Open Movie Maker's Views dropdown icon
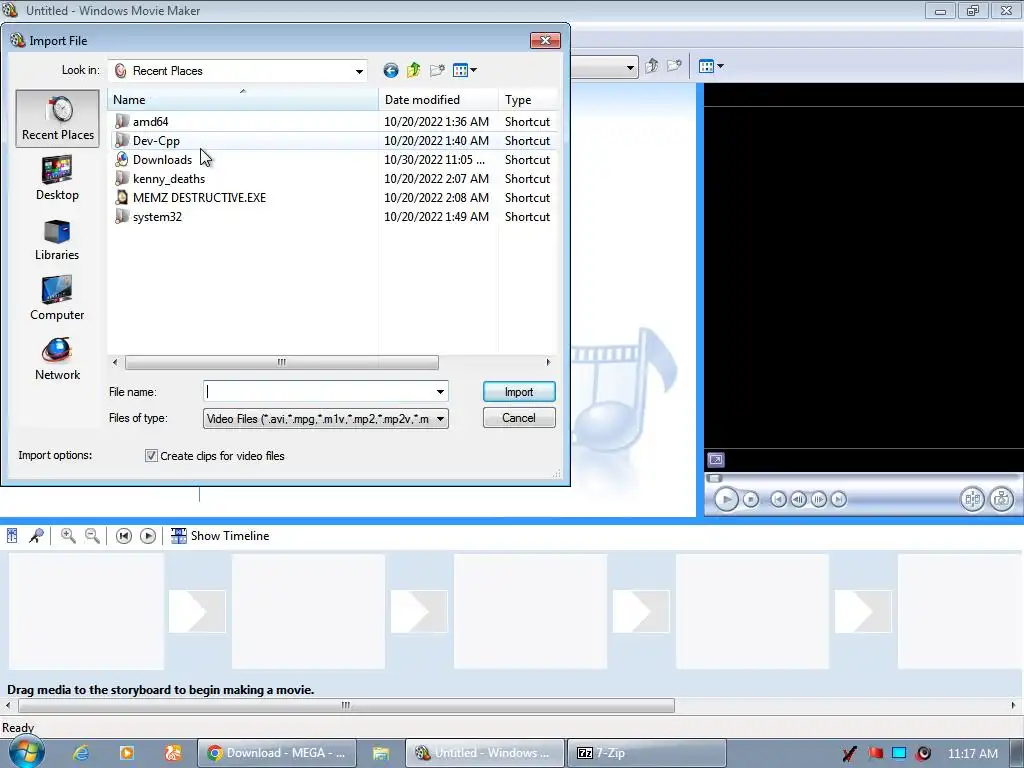This screenshot has width=1024, height=768. (711, 66)
